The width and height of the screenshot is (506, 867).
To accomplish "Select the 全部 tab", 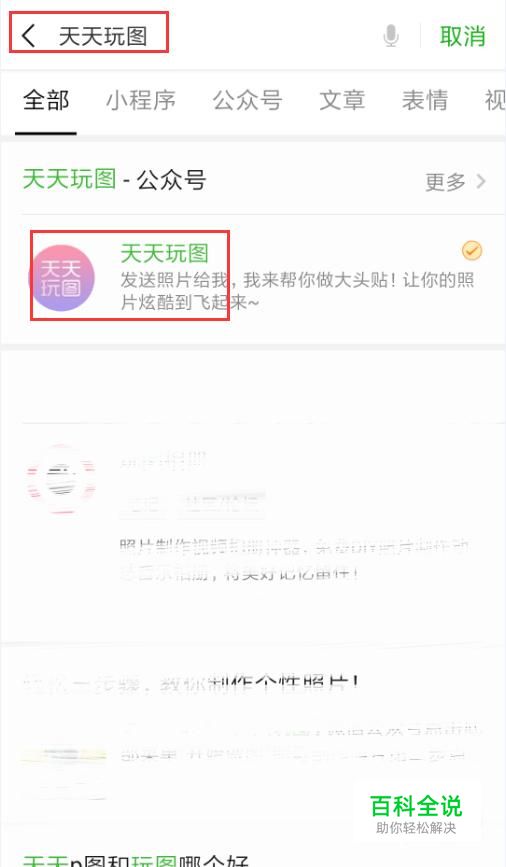I will pyautogui.click(x=46, y=101).
